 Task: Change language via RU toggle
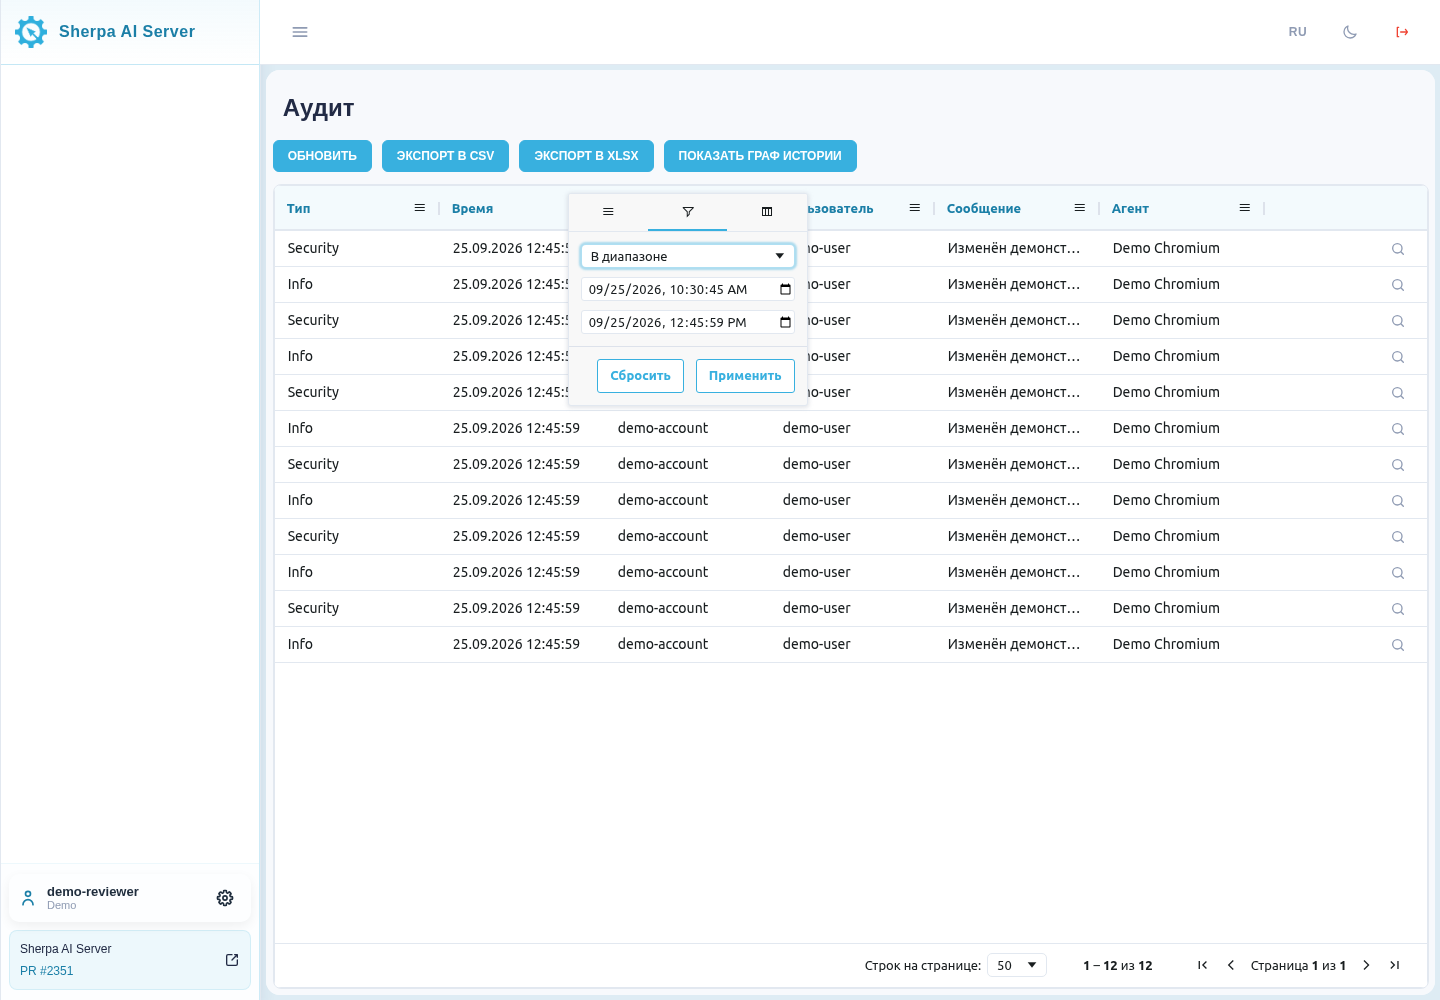point(1297,32)
